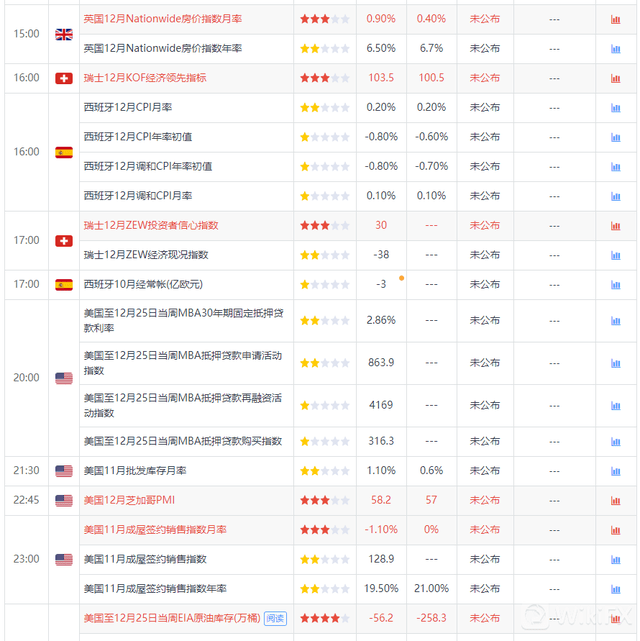The width and height of the screenshot is (640, 641).
Task: Open chart icon for MBA抵押贷款再融资活动指数
Action: [615, 406]
